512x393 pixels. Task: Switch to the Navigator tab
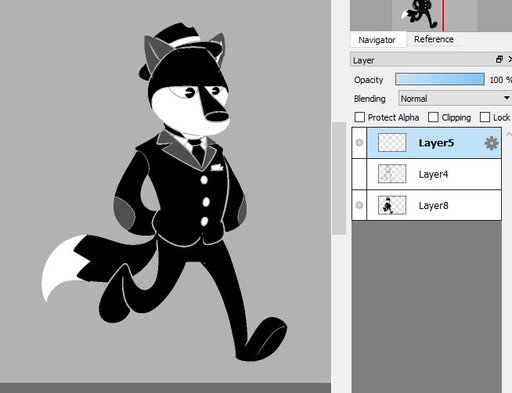[377, 40]
